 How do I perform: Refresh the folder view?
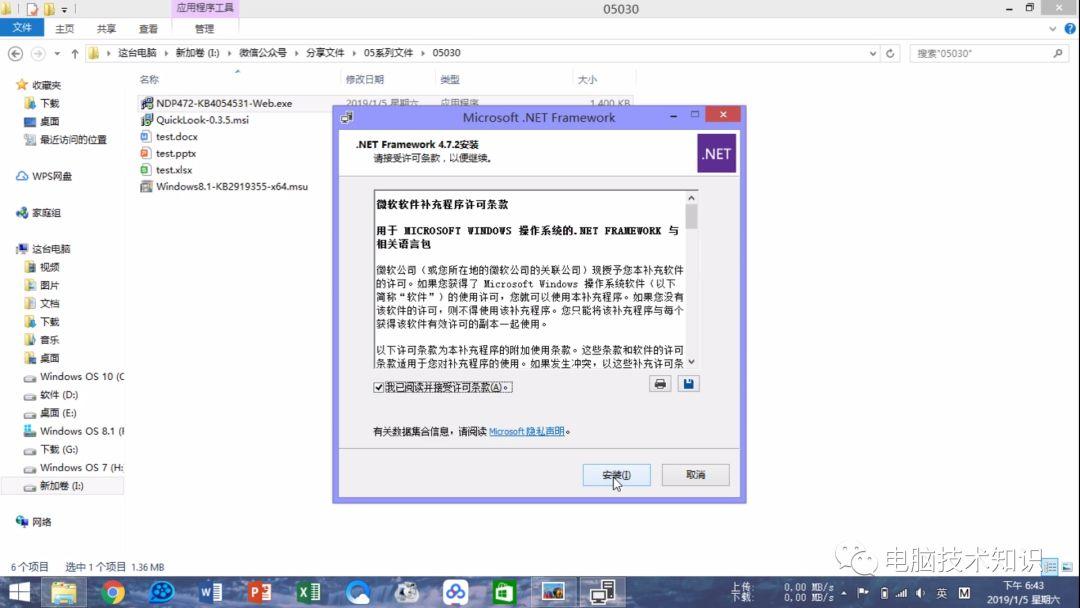pyautogui.click(x=890, y=53)
